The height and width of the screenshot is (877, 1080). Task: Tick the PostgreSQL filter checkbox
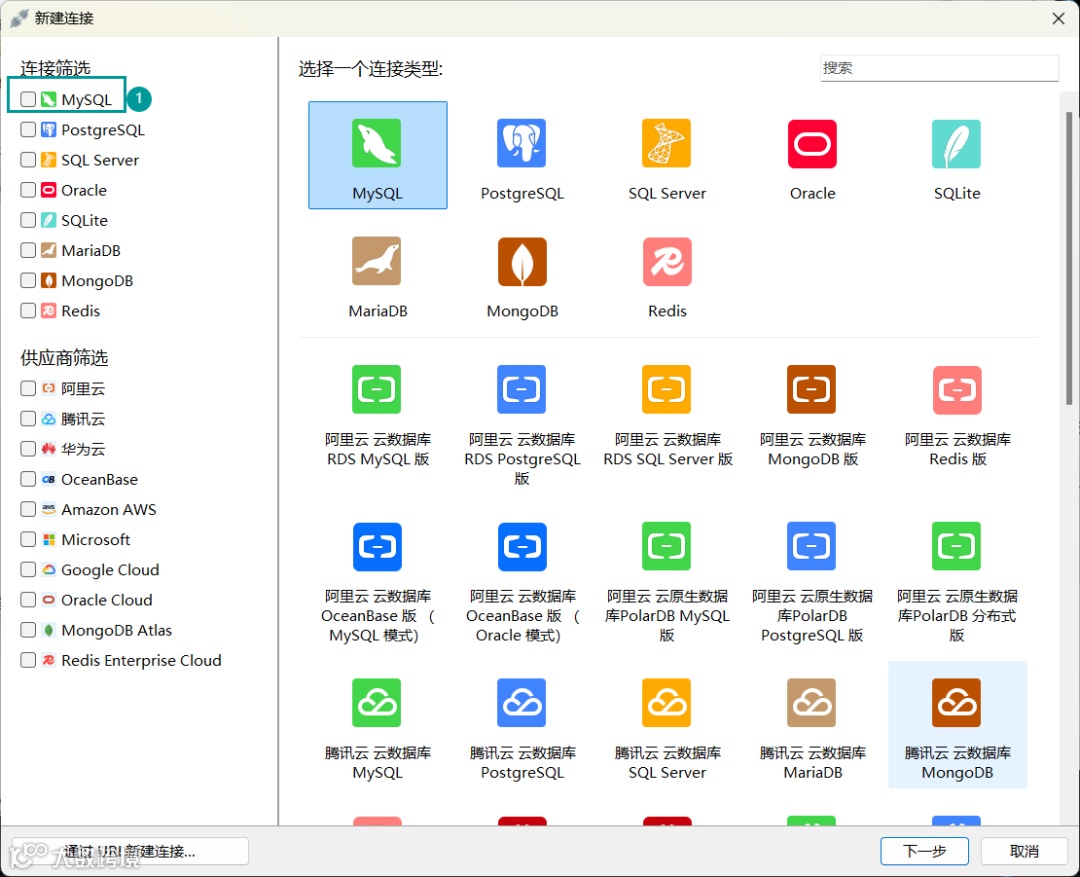click(x=28, y=130)
